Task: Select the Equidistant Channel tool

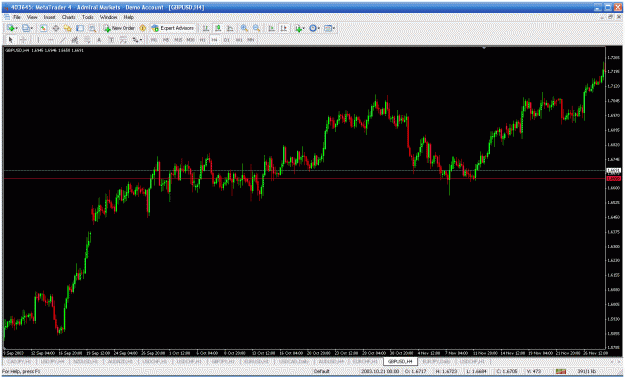Action: 75,40
